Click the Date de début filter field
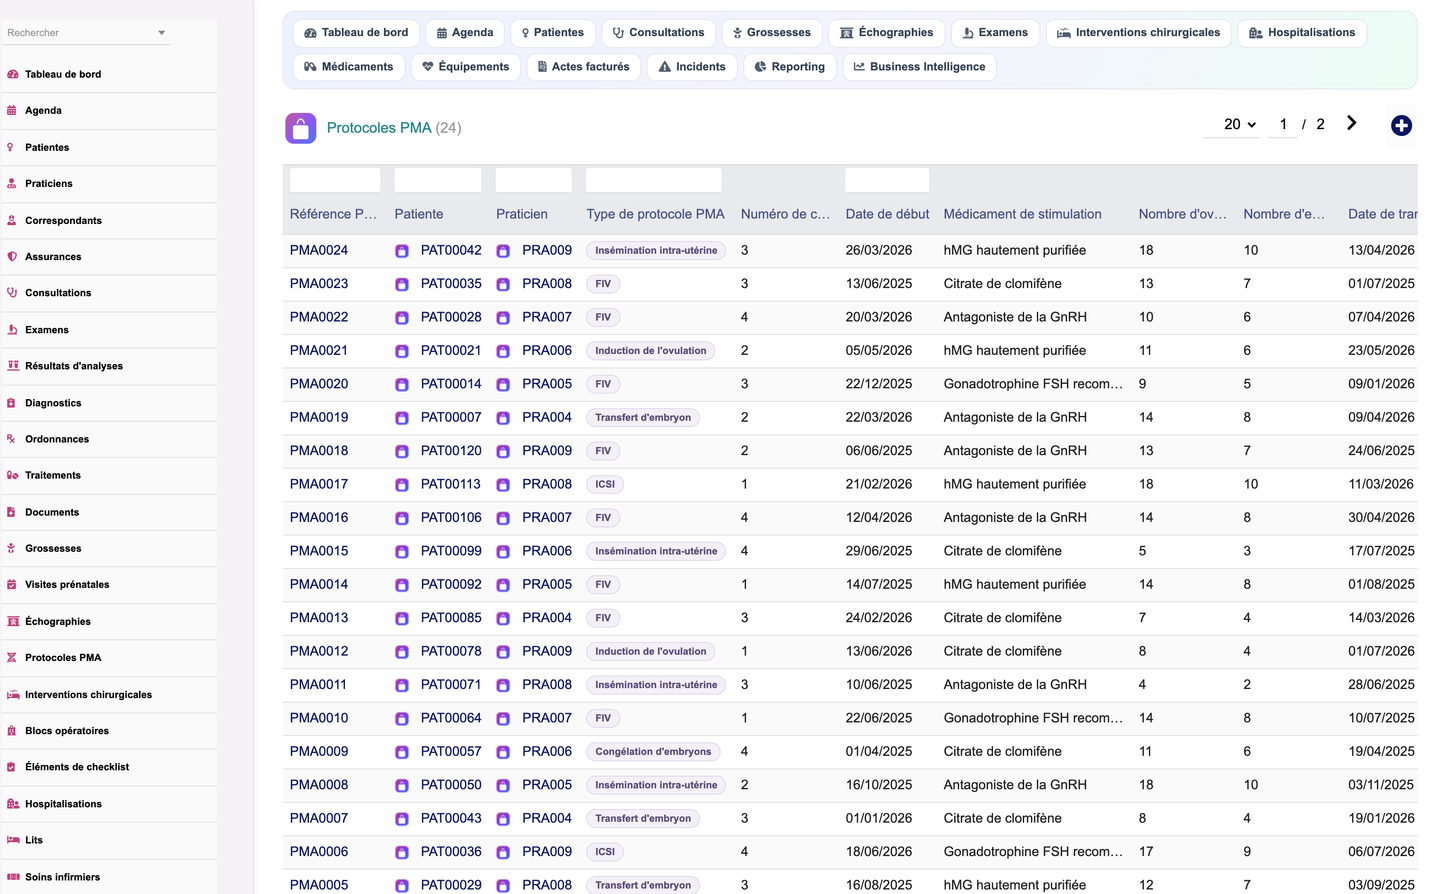 pos(887,180)
